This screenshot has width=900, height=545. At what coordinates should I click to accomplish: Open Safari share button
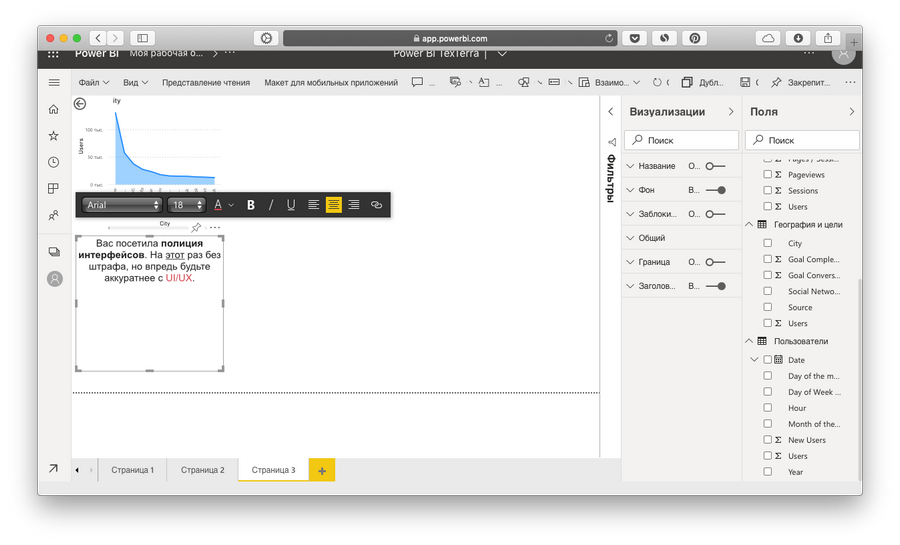(x=828, y=38)
